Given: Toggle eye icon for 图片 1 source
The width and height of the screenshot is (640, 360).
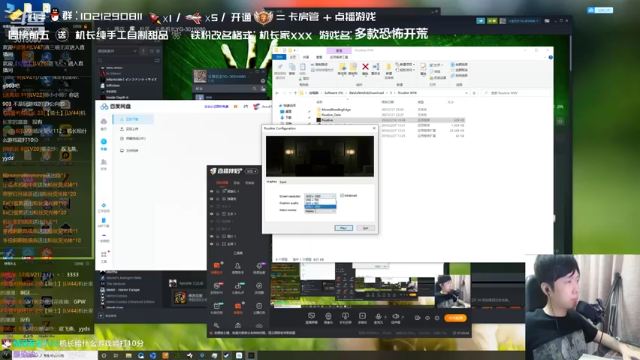Looking at the screenshot, I should pos(211,236).
